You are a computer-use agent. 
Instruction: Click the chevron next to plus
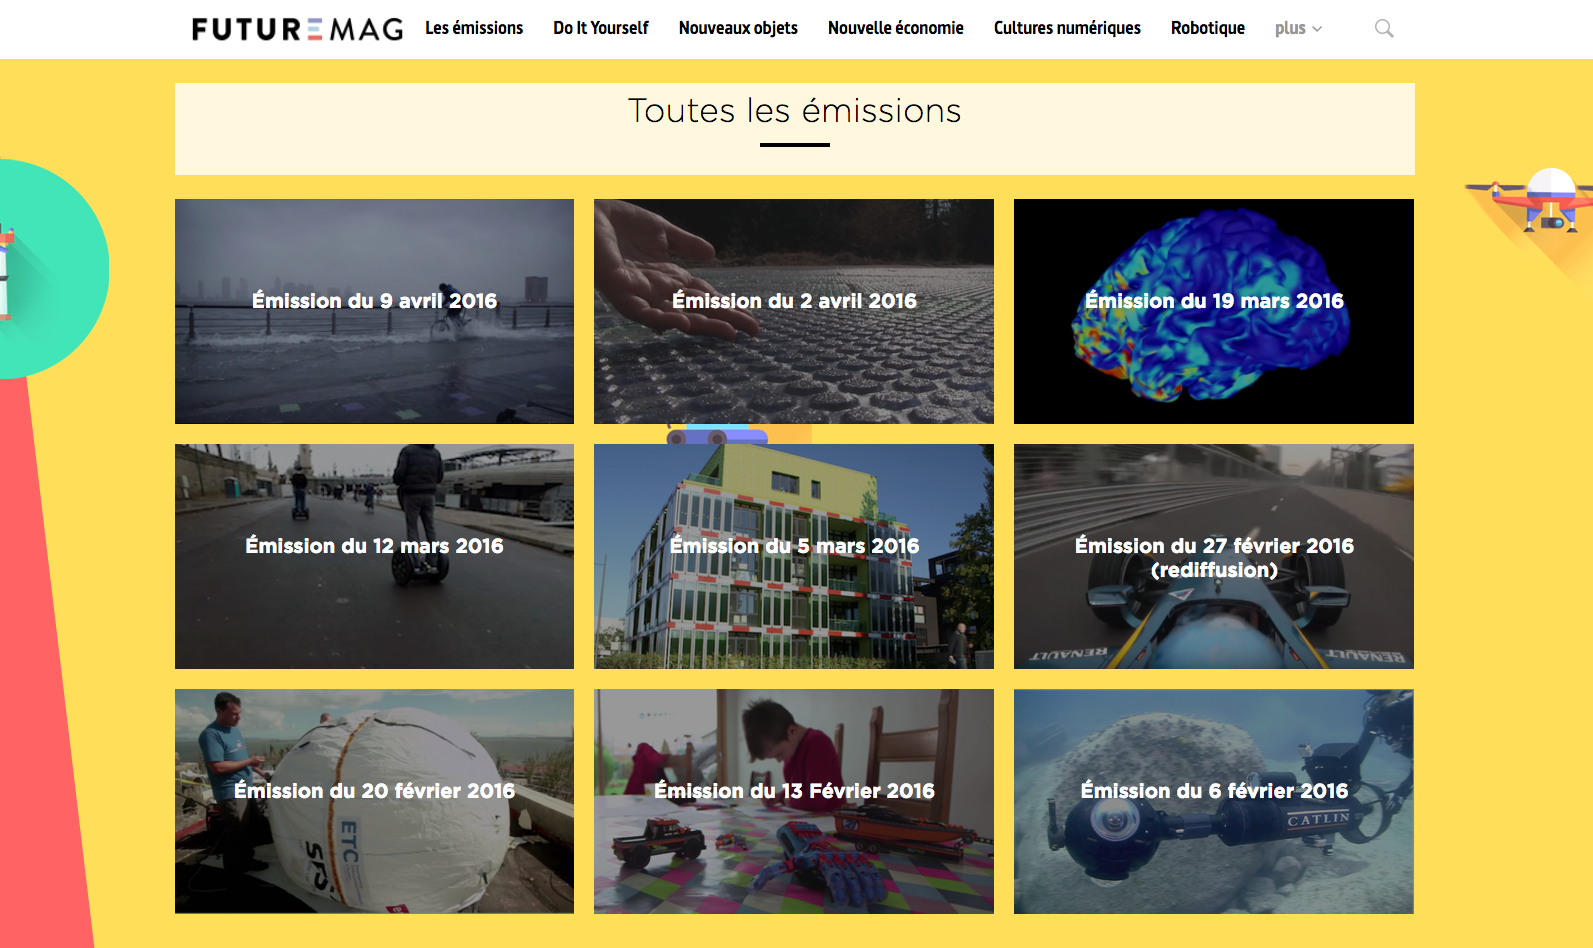coord(1317,29)
